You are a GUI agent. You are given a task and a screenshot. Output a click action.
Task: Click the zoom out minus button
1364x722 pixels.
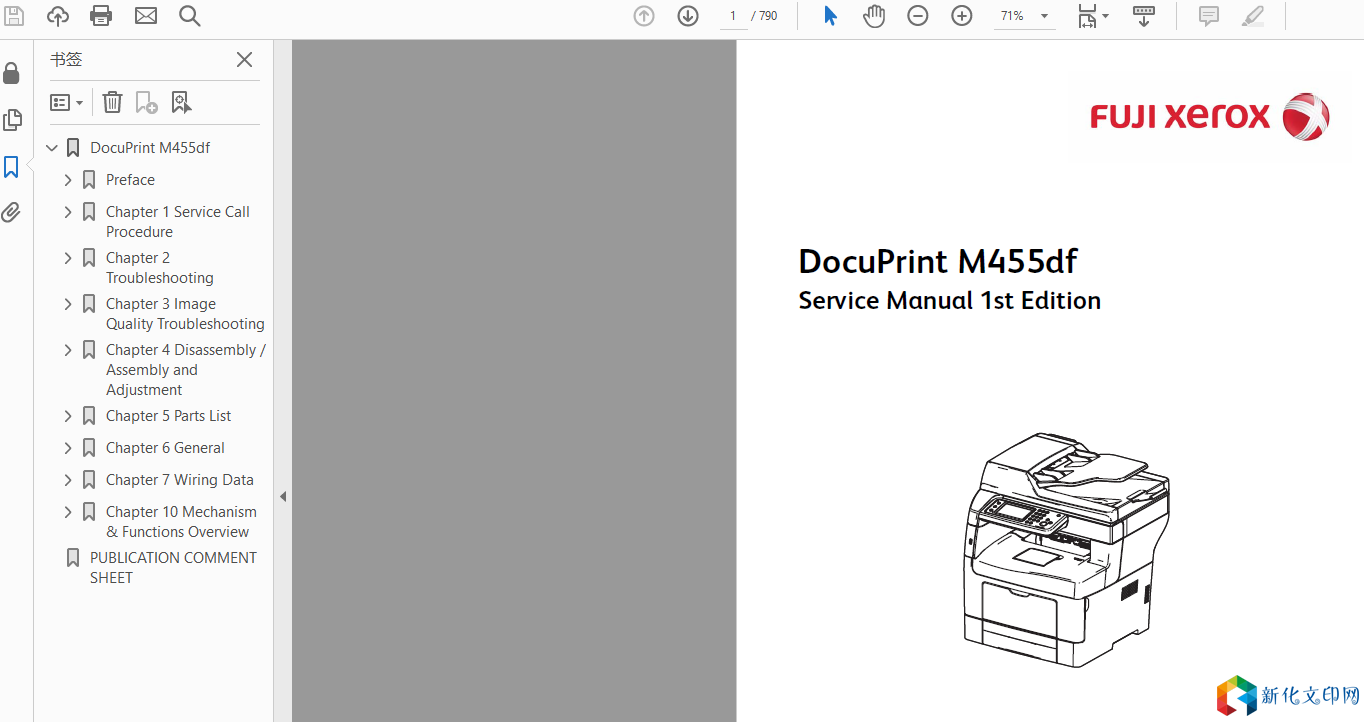[x=917, y=16]
